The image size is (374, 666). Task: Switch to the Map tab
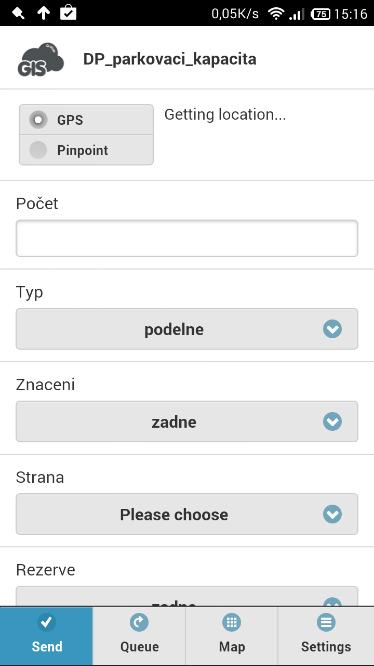(x=231, y=636)
